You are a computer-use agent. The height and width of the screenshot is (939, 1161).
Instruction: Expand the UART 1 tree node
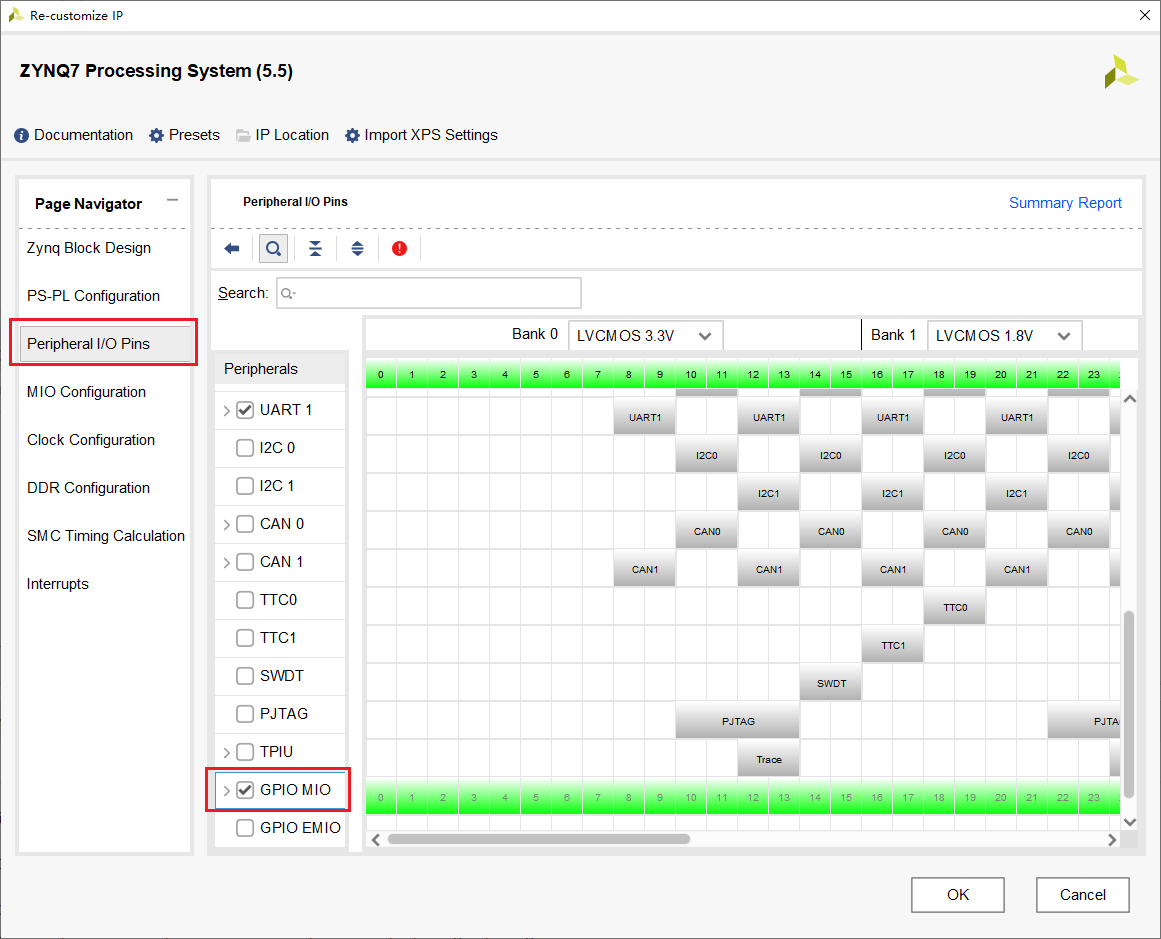pos(227,410)
